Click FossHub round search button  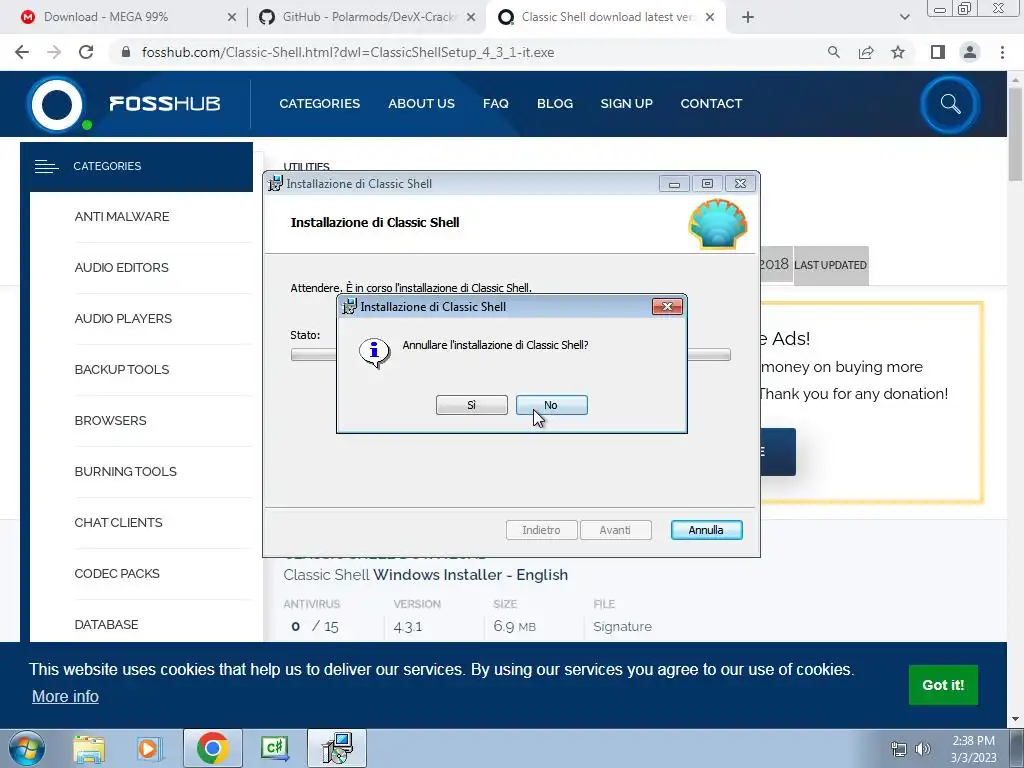(x=950, y=104)
